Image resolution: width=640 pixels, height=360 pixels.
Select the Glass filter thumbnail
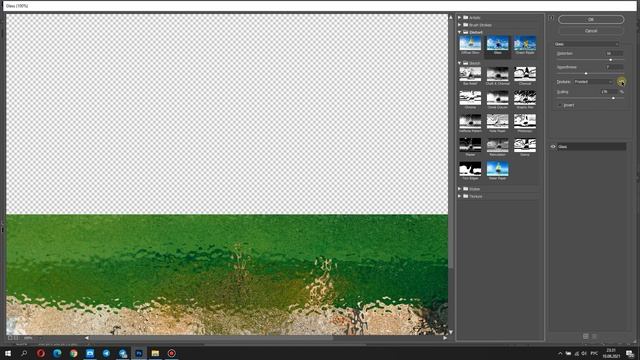pos(498,44)
